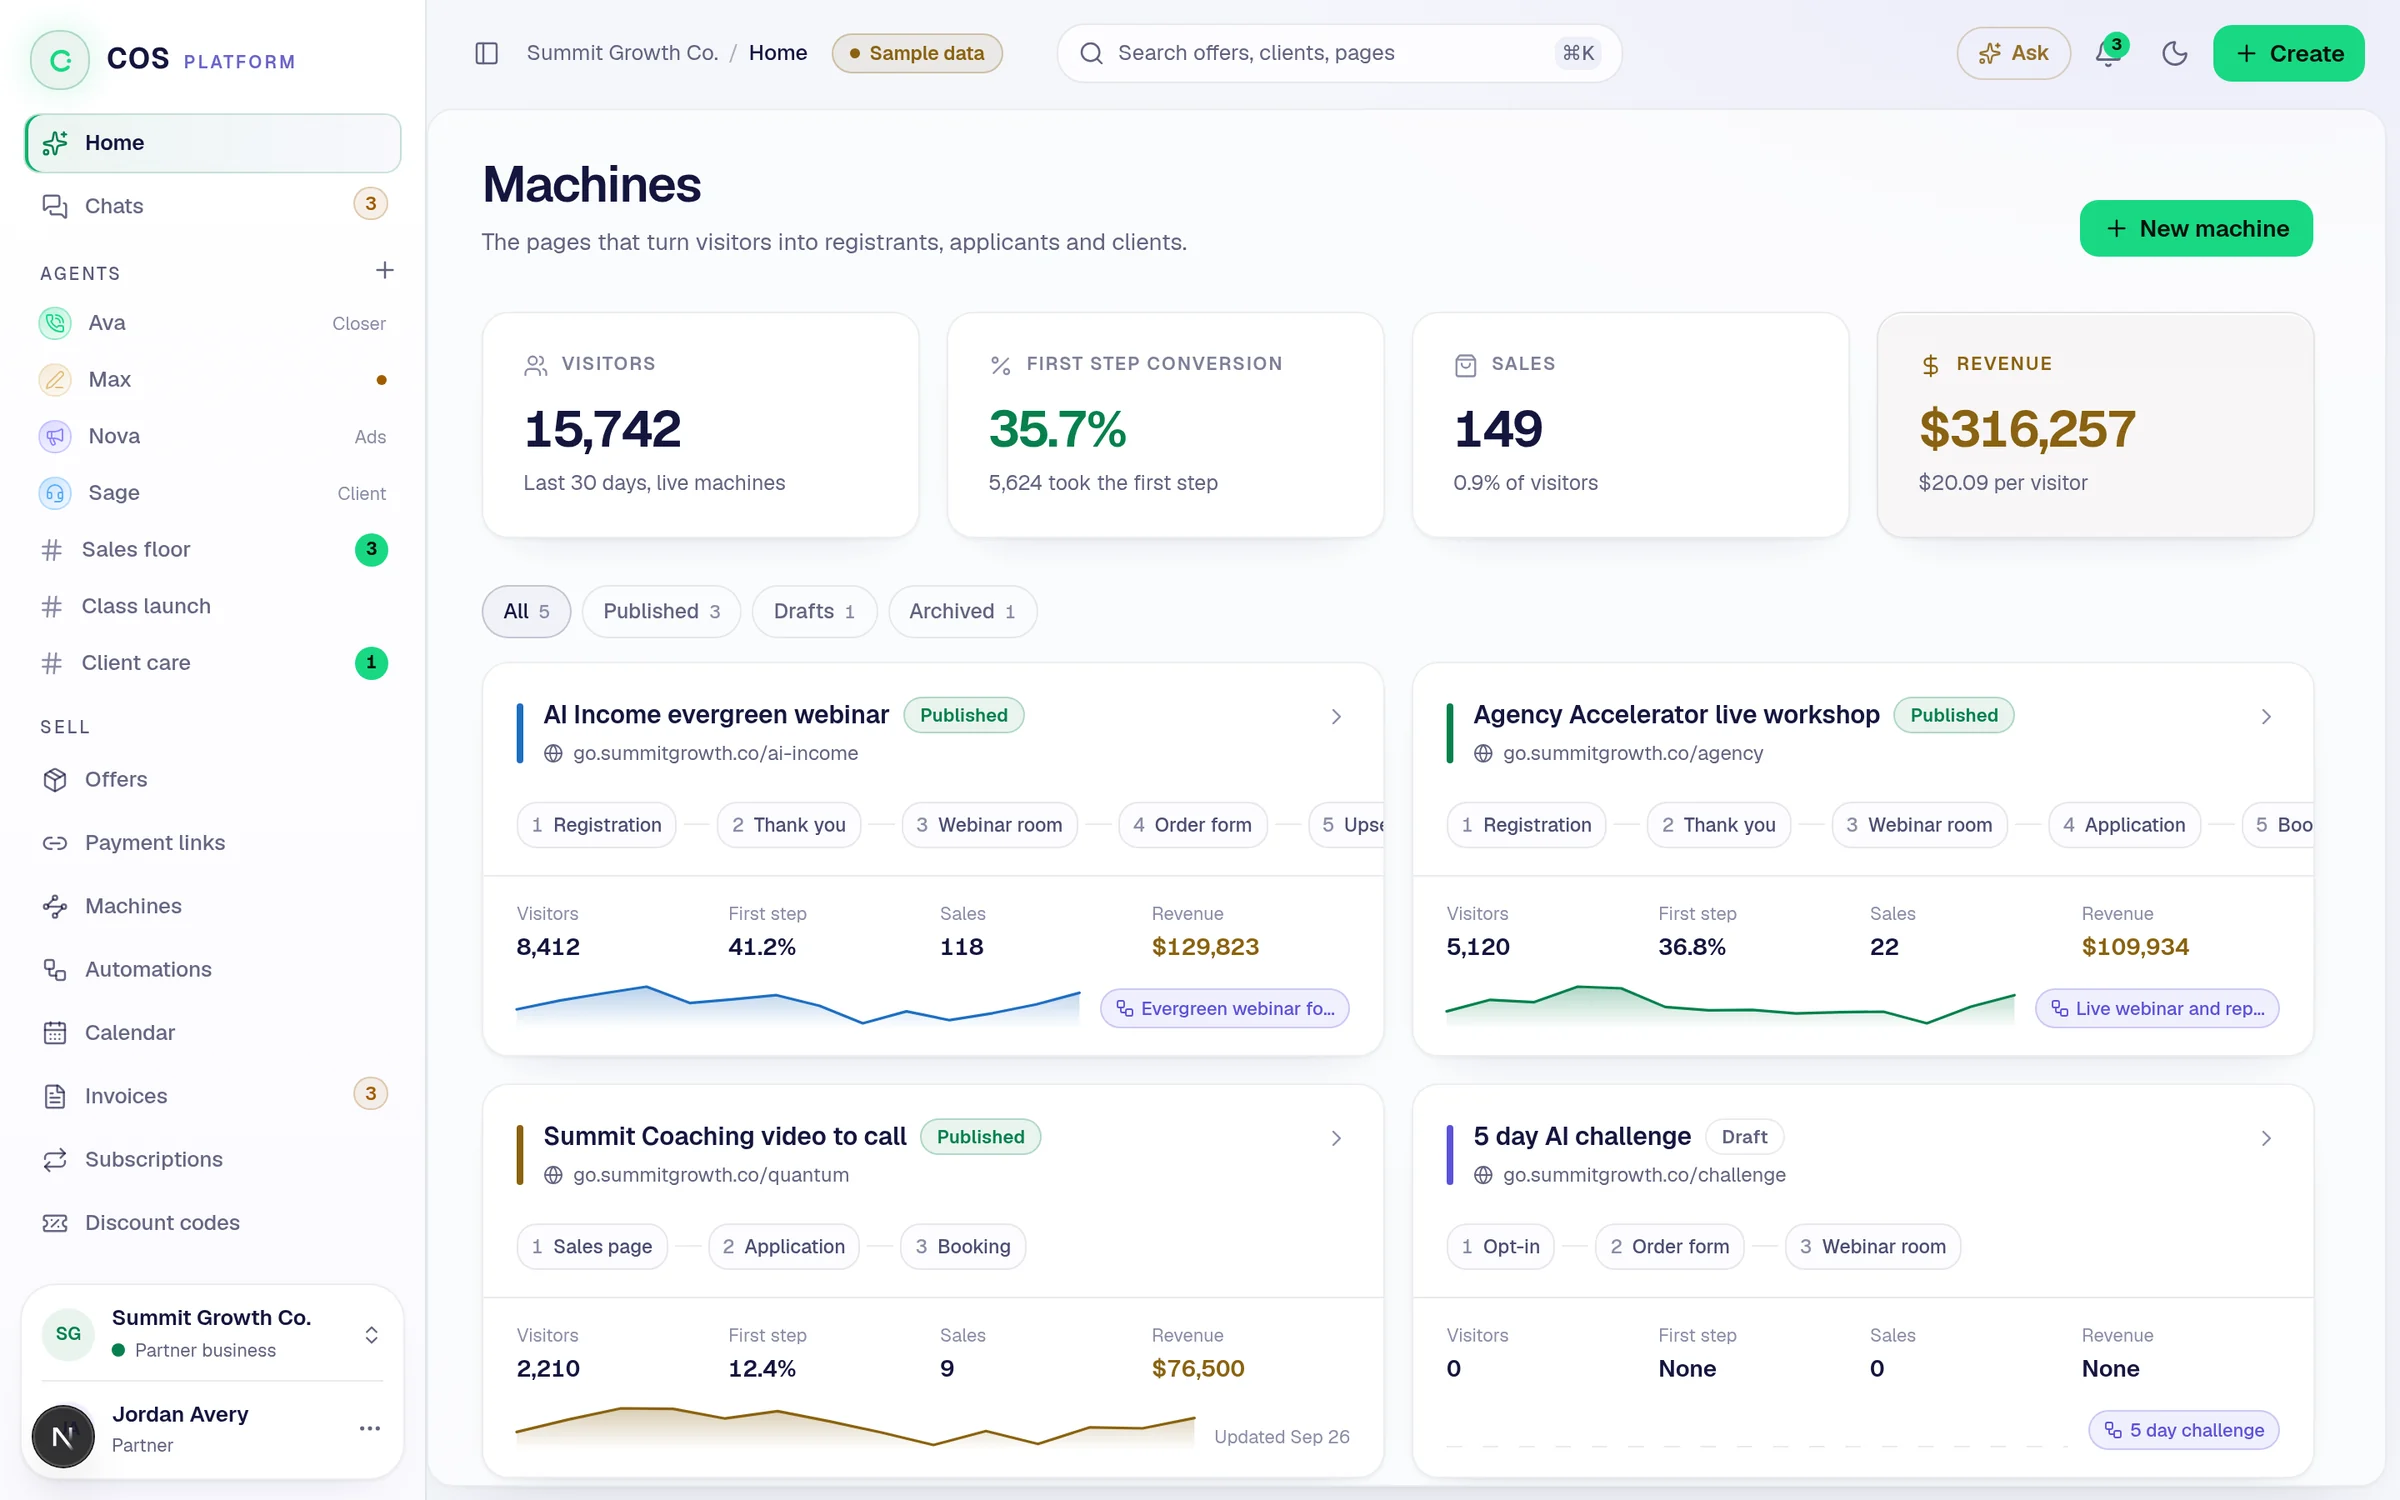The height and width of the screenshot is (1500, 2400).
Task: Open Client care channel
Action: [213, 663]
